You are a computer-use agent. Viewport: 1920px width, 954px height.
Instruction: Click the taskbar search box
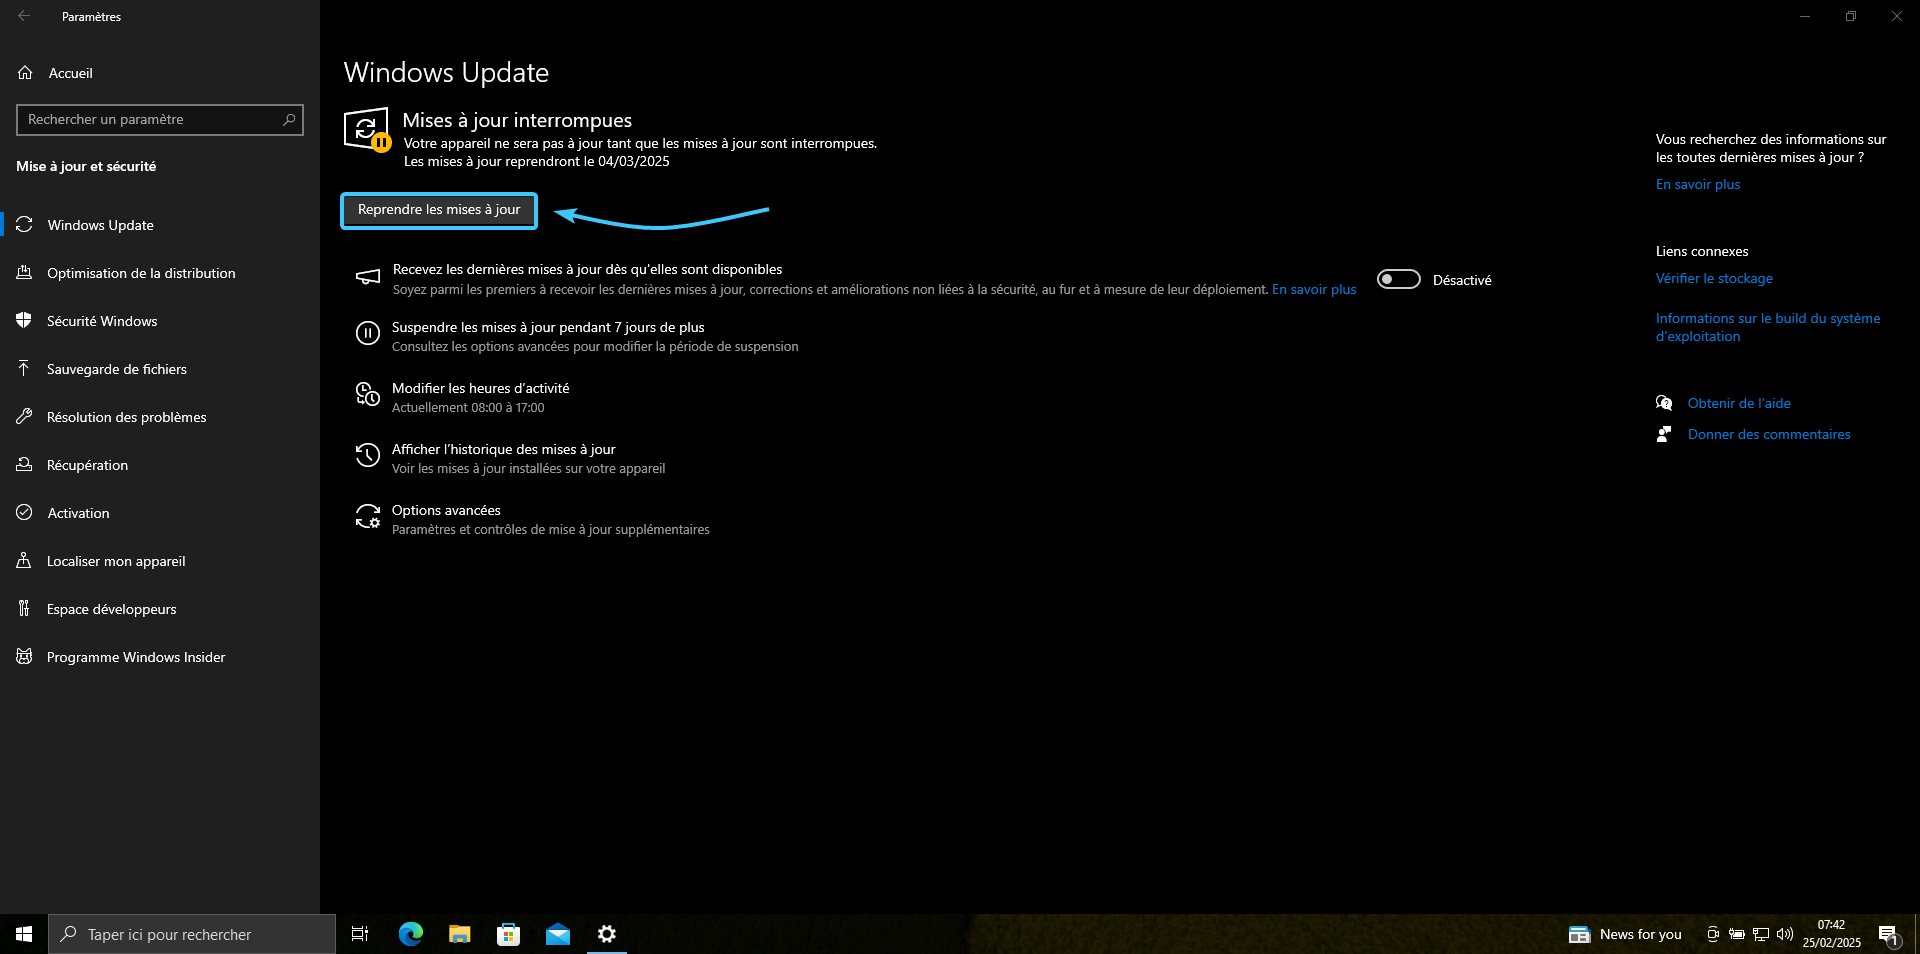point(192,934)
